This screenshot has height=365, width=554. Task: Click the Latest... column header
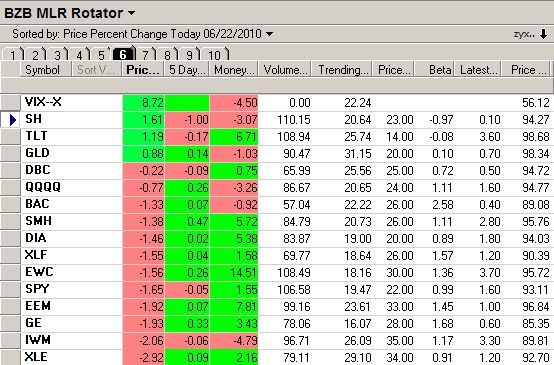(x=478, y=69)
